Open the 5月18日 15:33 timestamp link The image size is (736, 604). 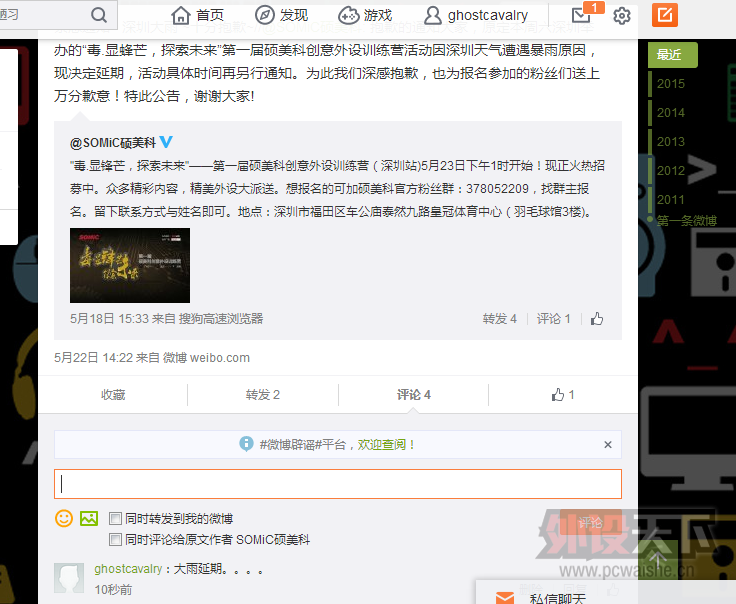pyautogui.click(x=109, y=319)
